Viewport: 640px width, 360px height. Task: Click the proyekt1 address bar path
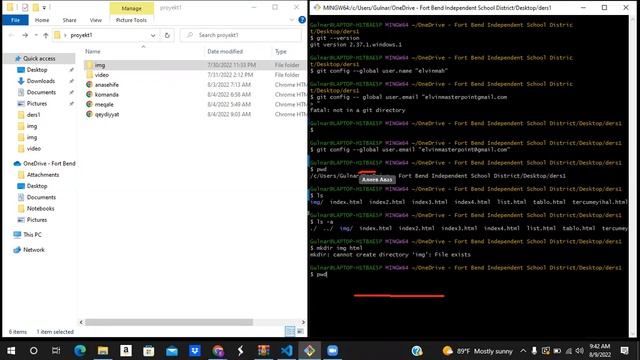(x=81, y=36)
